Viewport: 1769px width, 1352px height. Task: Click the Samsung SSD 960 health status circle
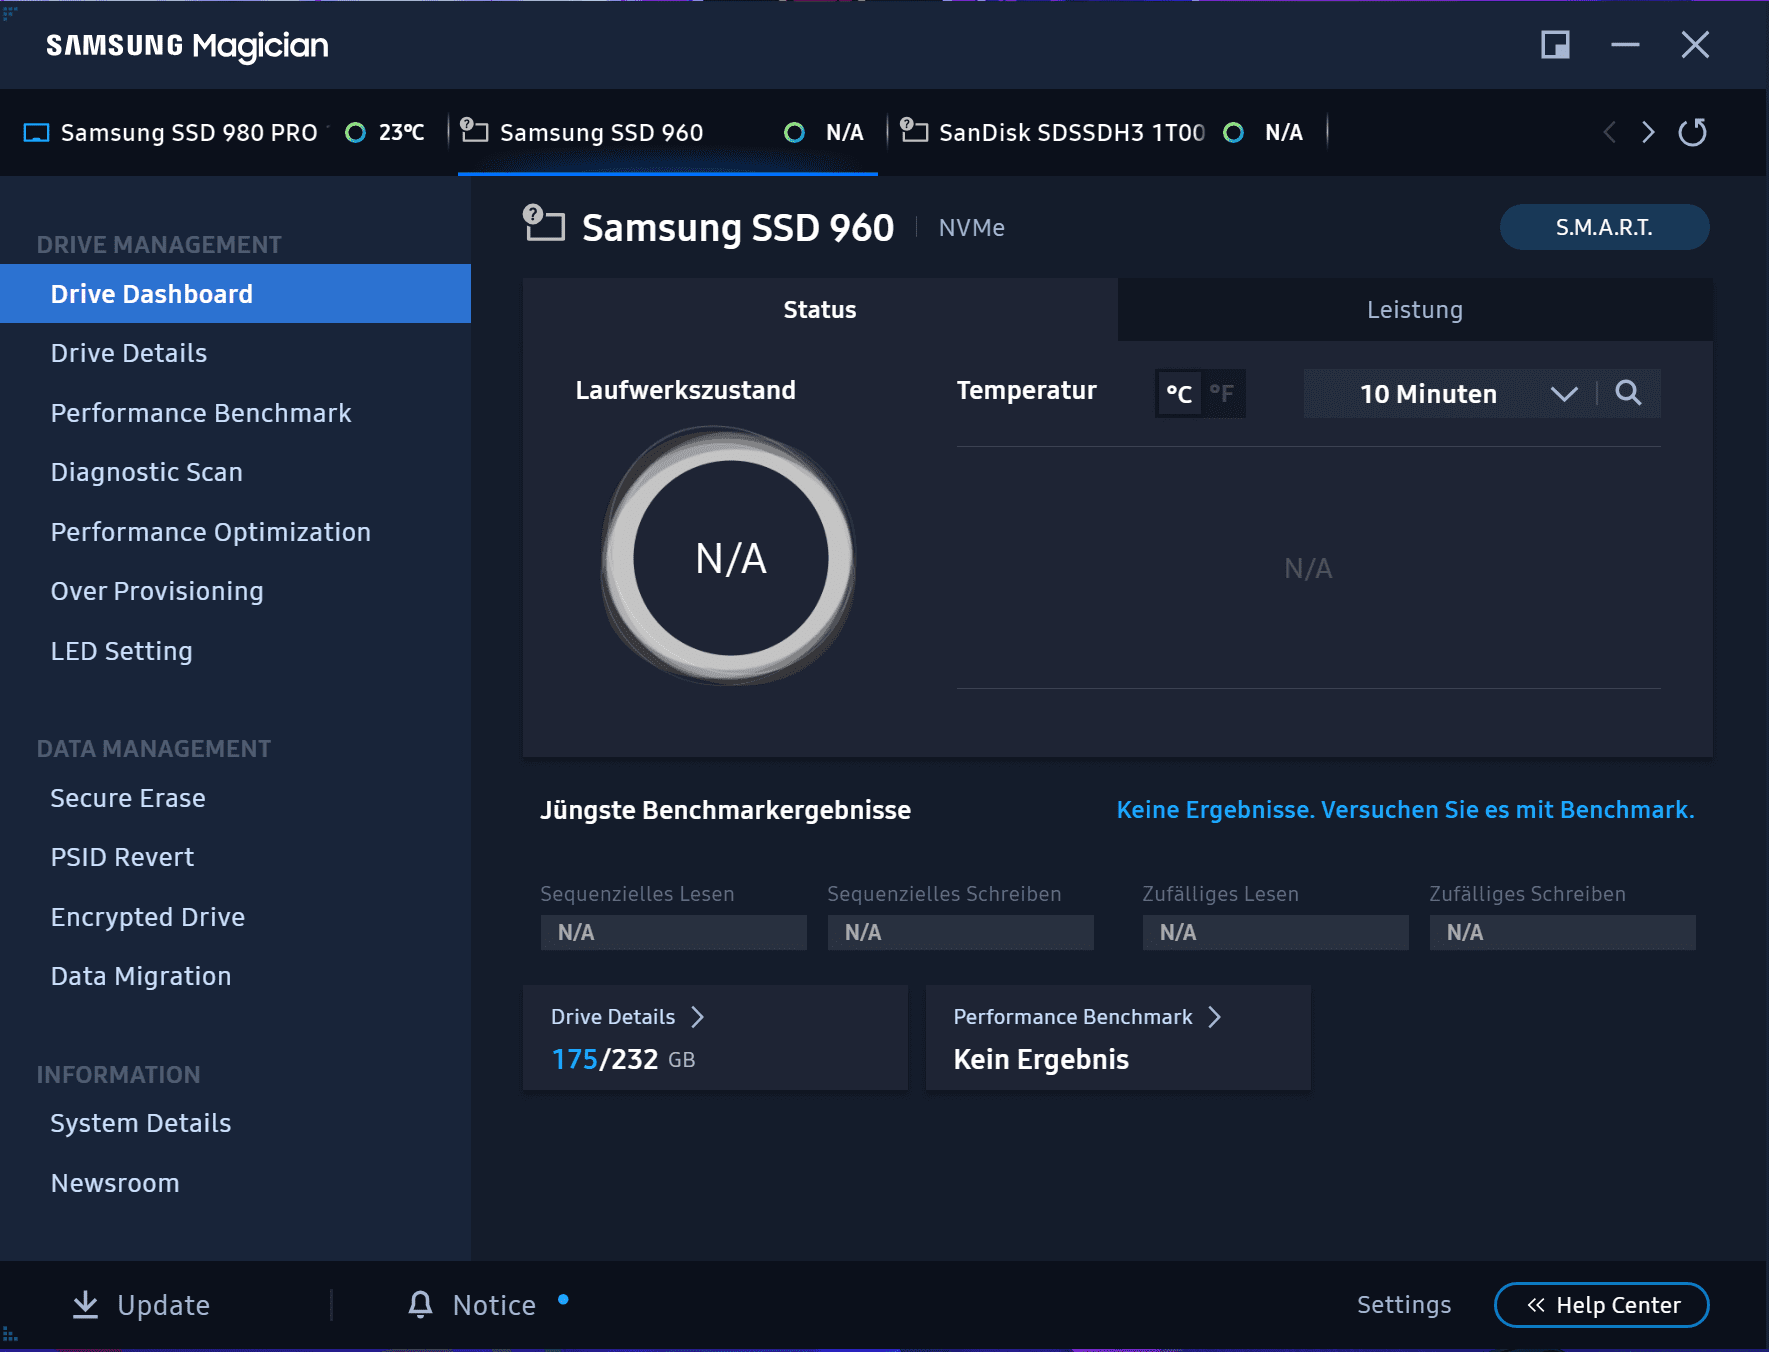(x=794, y=133)
